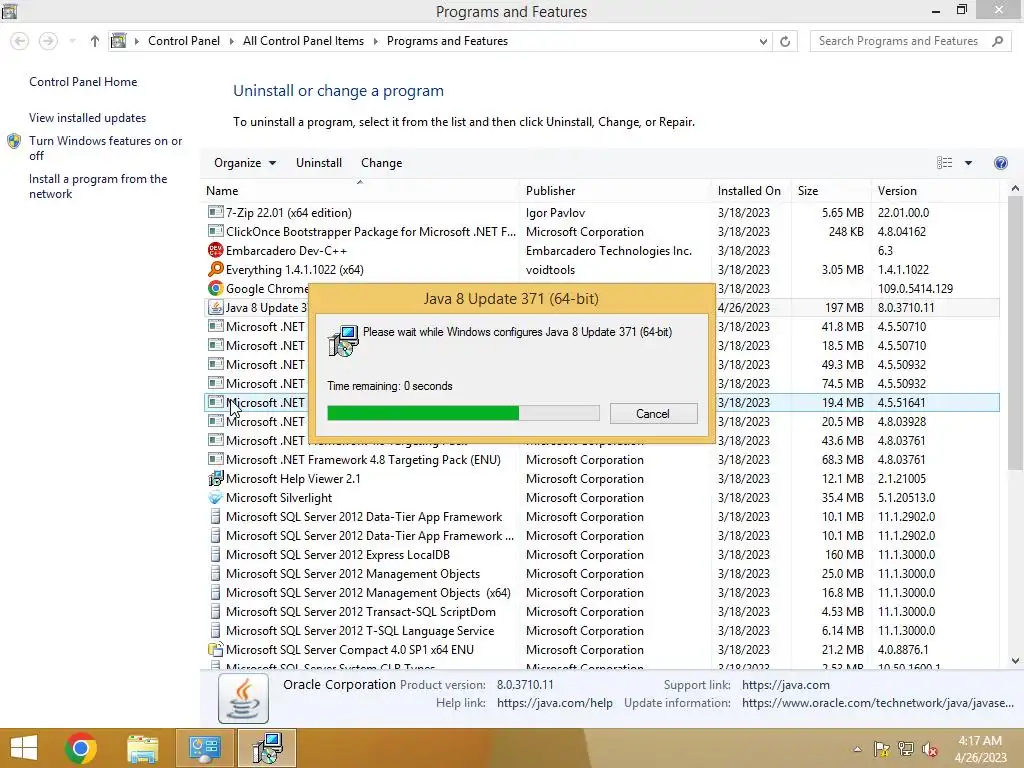
Task: Open the https://java.com support link
Action: [786, 684]
